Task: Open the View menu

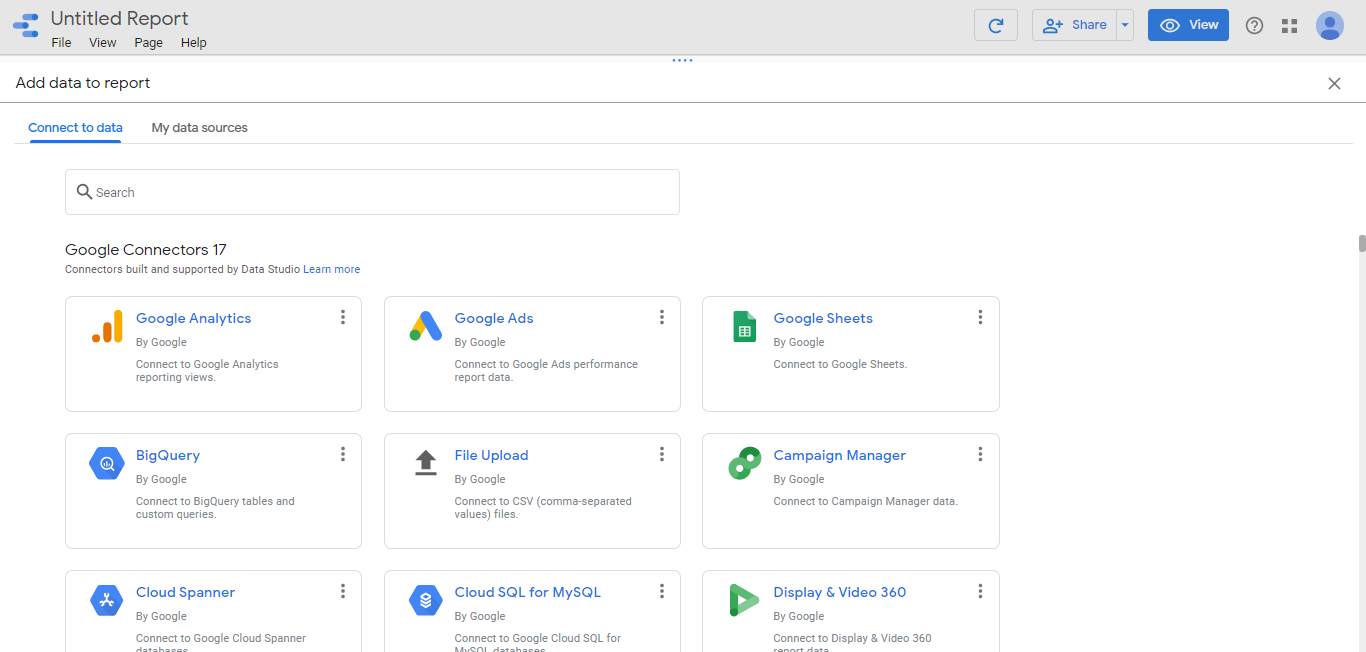Action: pyautogui.click(x=102, y=43)
